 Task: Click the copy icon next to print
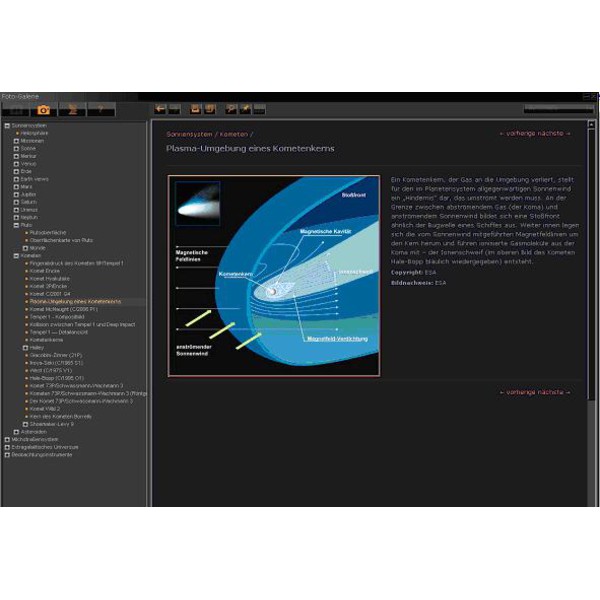[210, 109]
